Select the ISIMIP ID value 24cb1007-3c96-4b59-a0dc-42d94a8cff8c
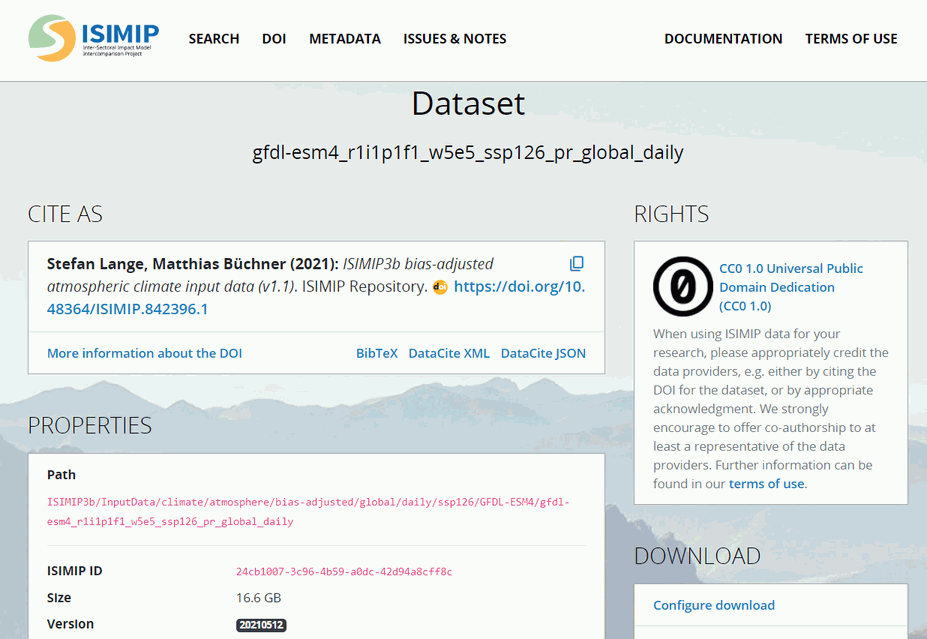Image resolution: width=927 pixels, height=639 pixels. tap(344, 572)
